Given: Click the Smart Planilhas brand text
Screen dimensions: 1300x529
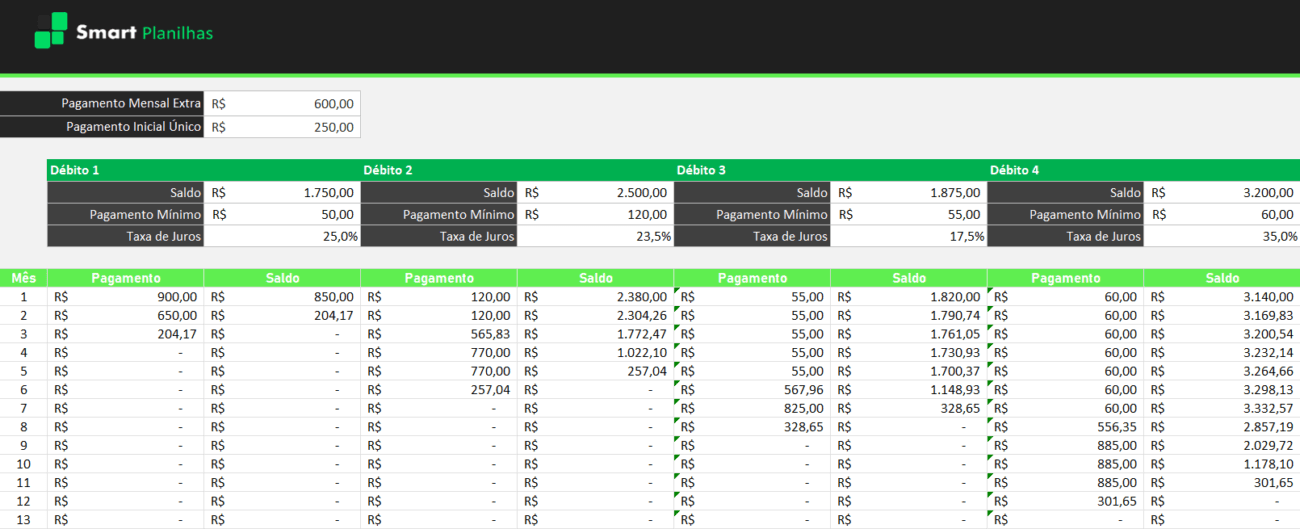Looking at the screenshot, I should tap(144, 33).
